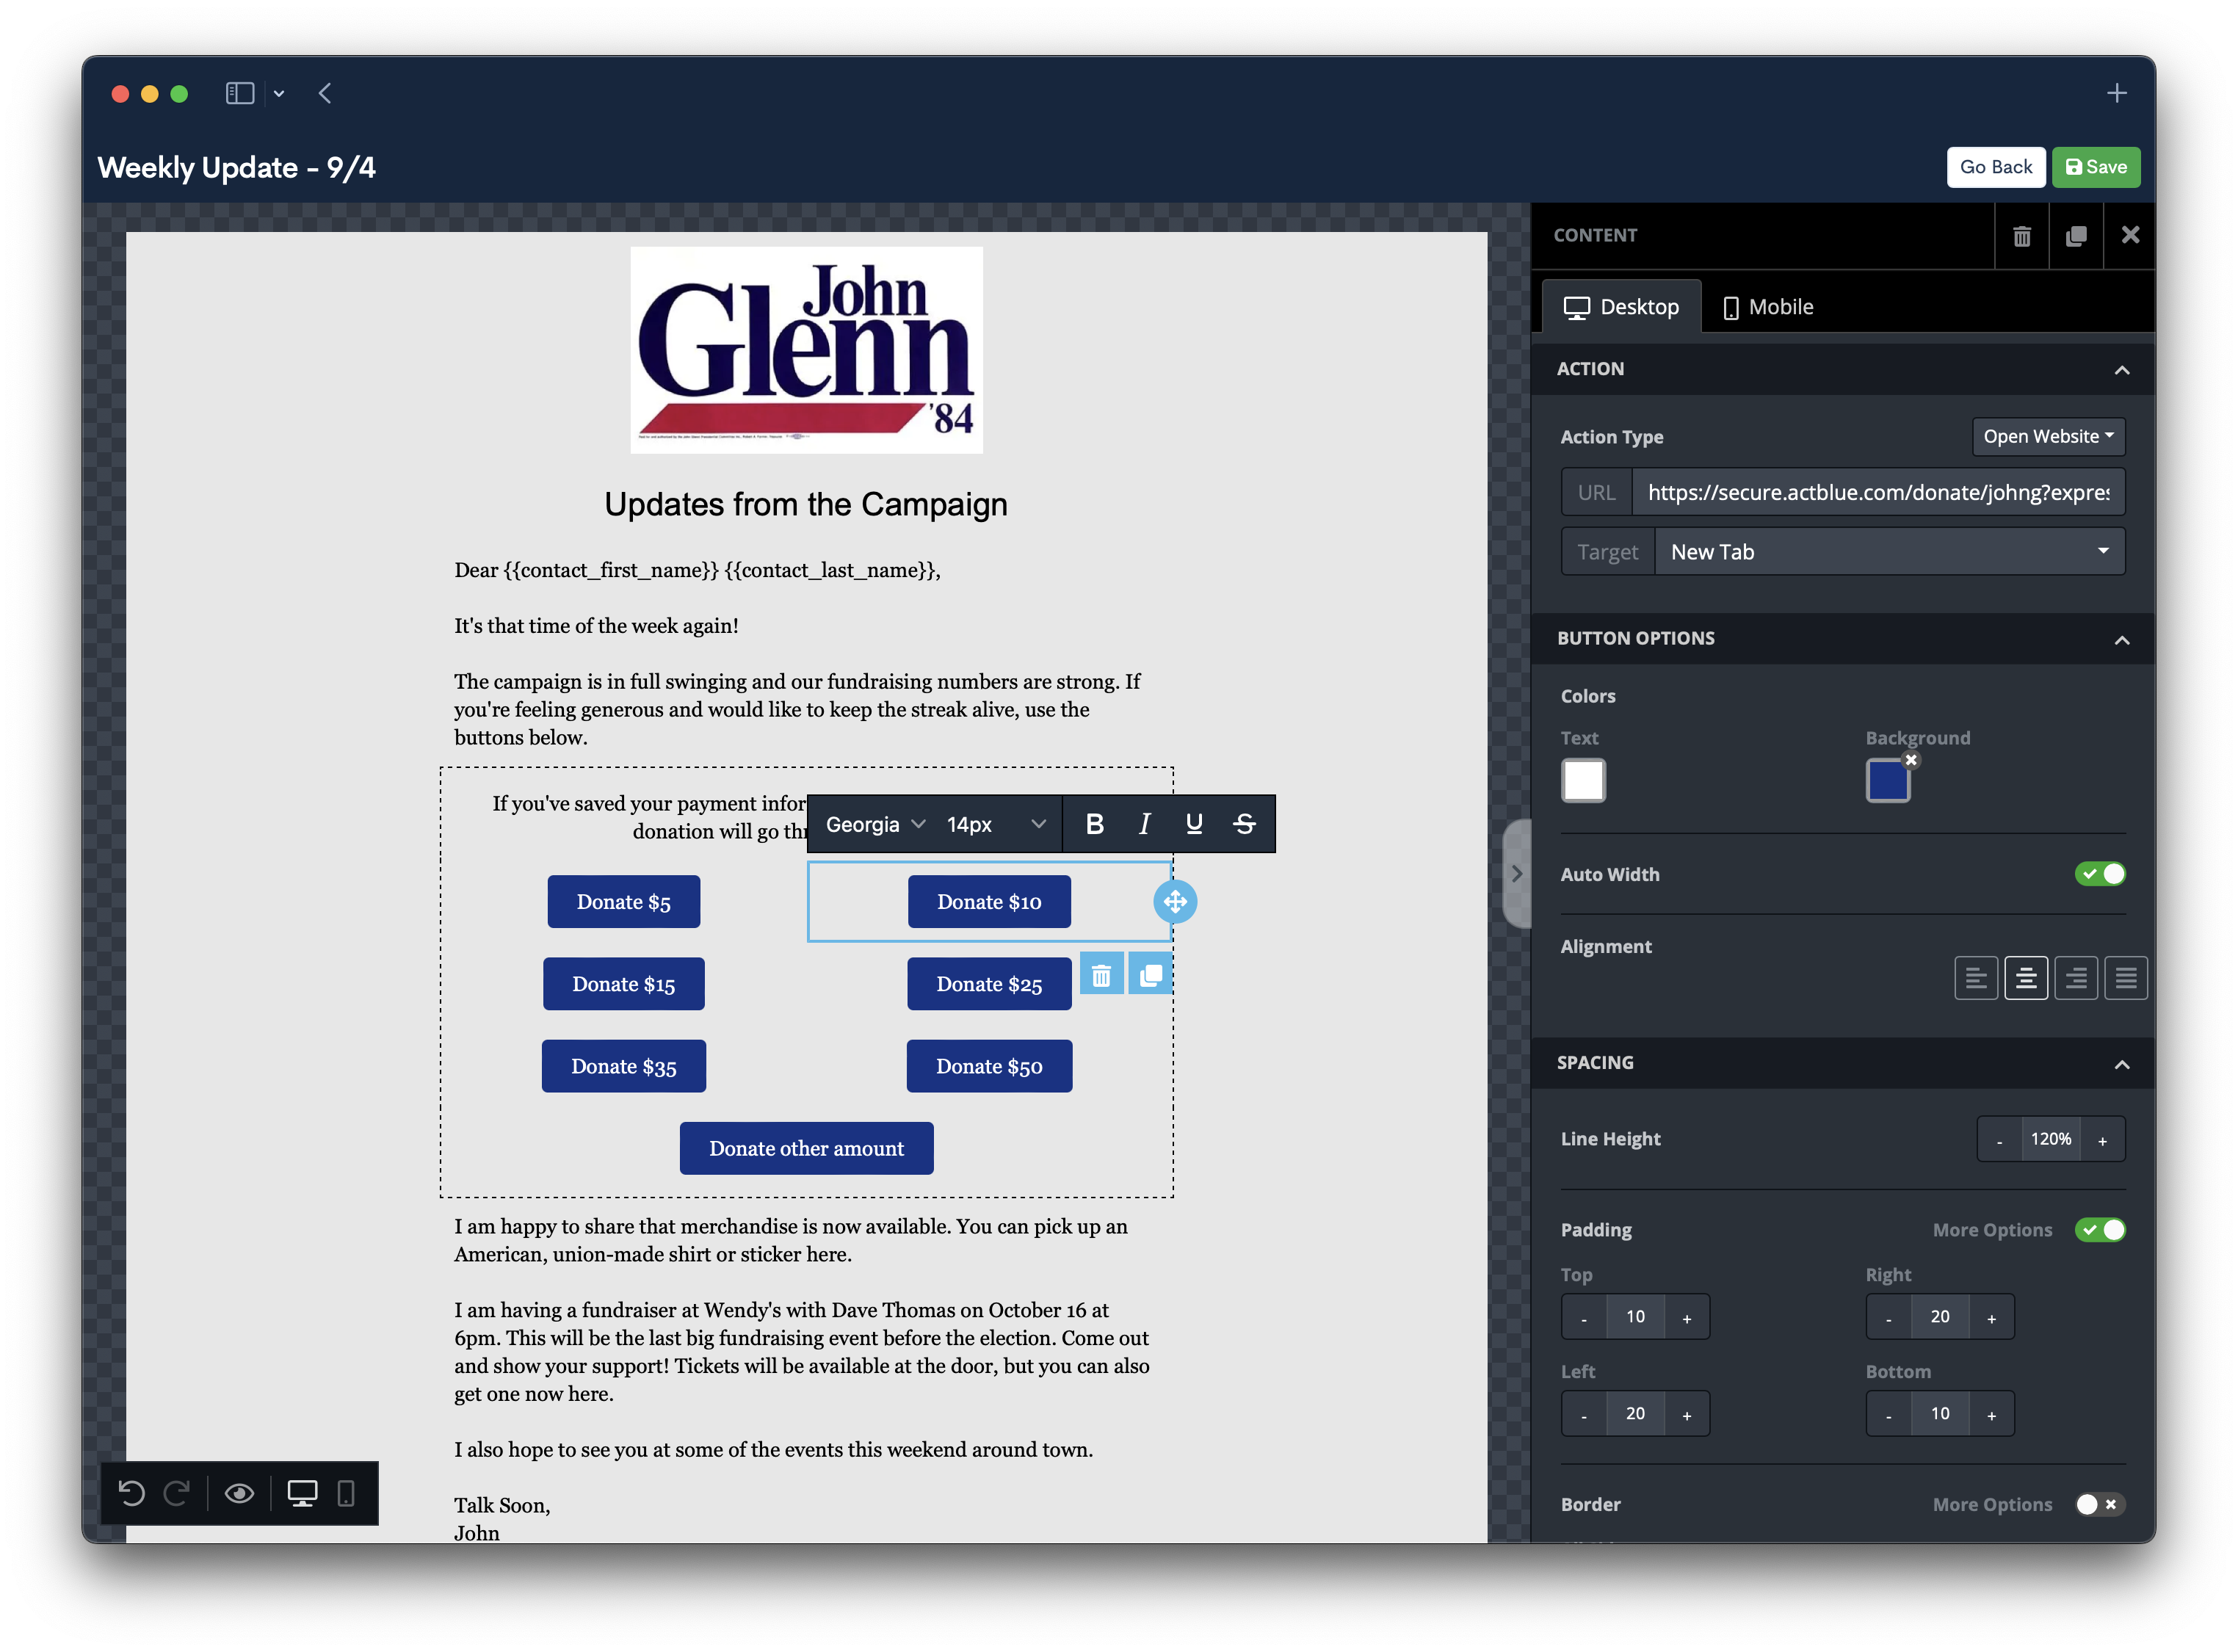Click the green Save button
Viewport: 2238px width, 1652px height.
pyautogui.click(x=2095, y=167)
